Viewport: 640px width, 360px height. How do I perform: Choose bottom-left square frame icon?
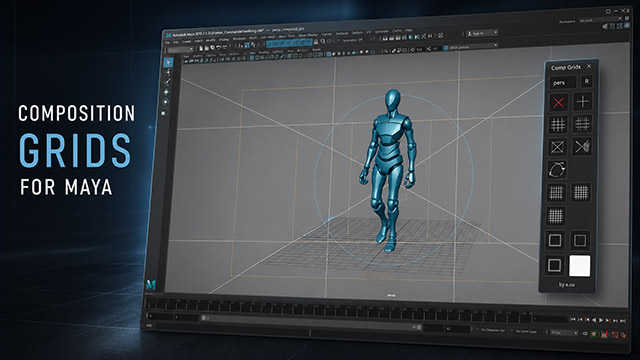pyautogui.click(x=554, y=265)
